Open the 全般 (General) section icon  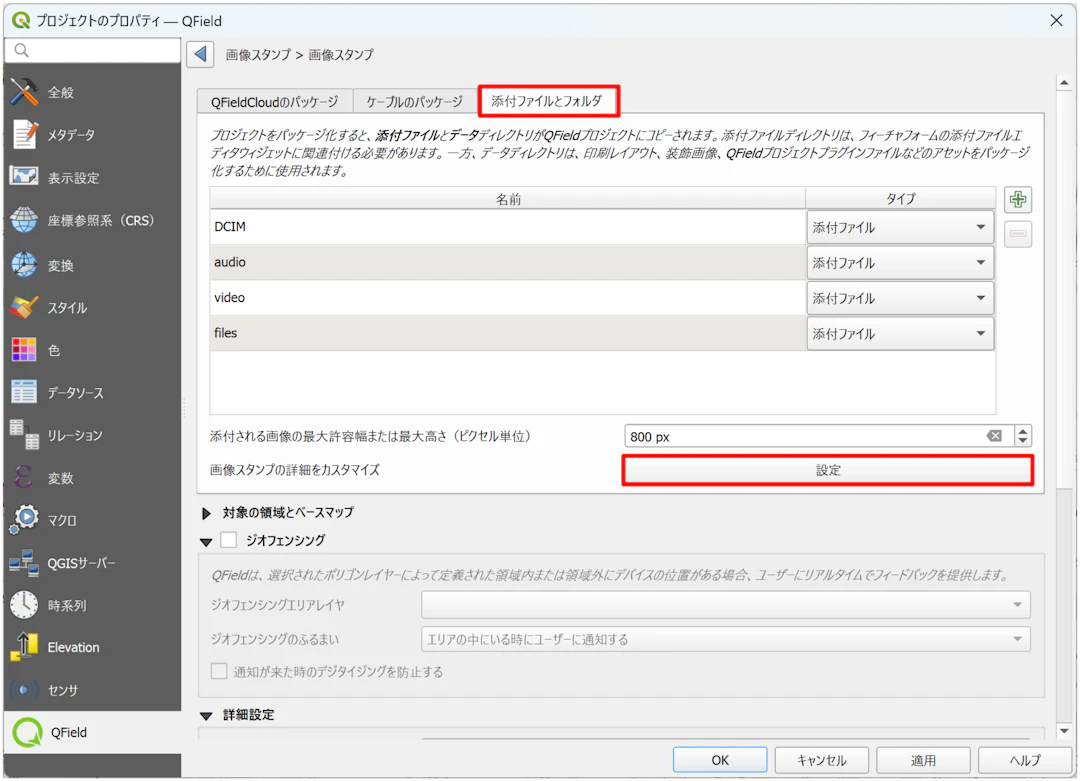coord(25,92)
